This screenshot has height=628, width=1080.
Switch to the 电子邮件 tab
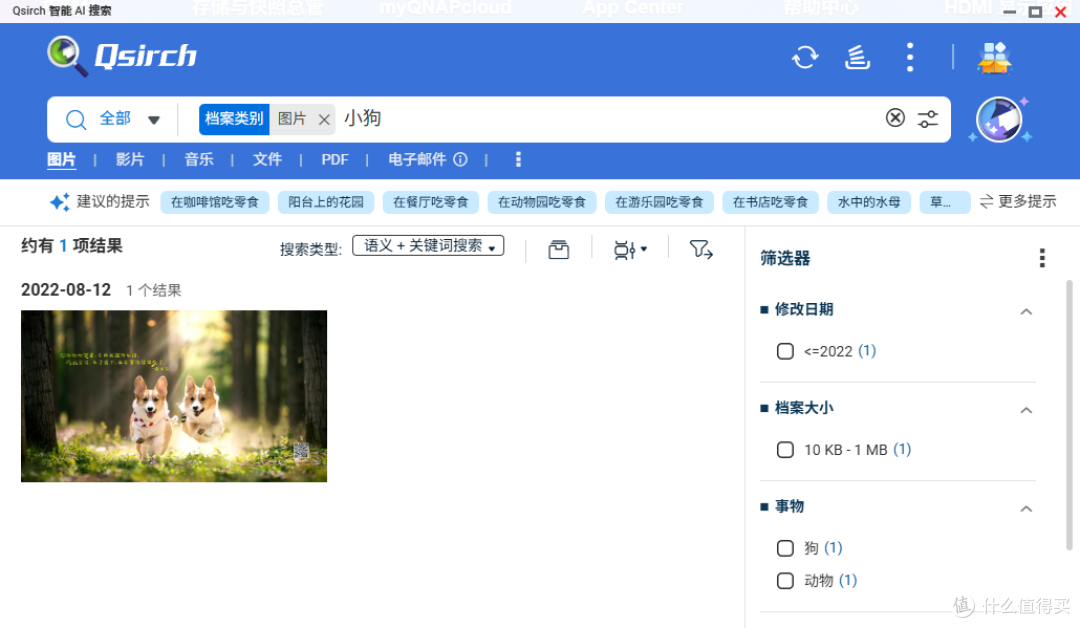click(417, 160)
